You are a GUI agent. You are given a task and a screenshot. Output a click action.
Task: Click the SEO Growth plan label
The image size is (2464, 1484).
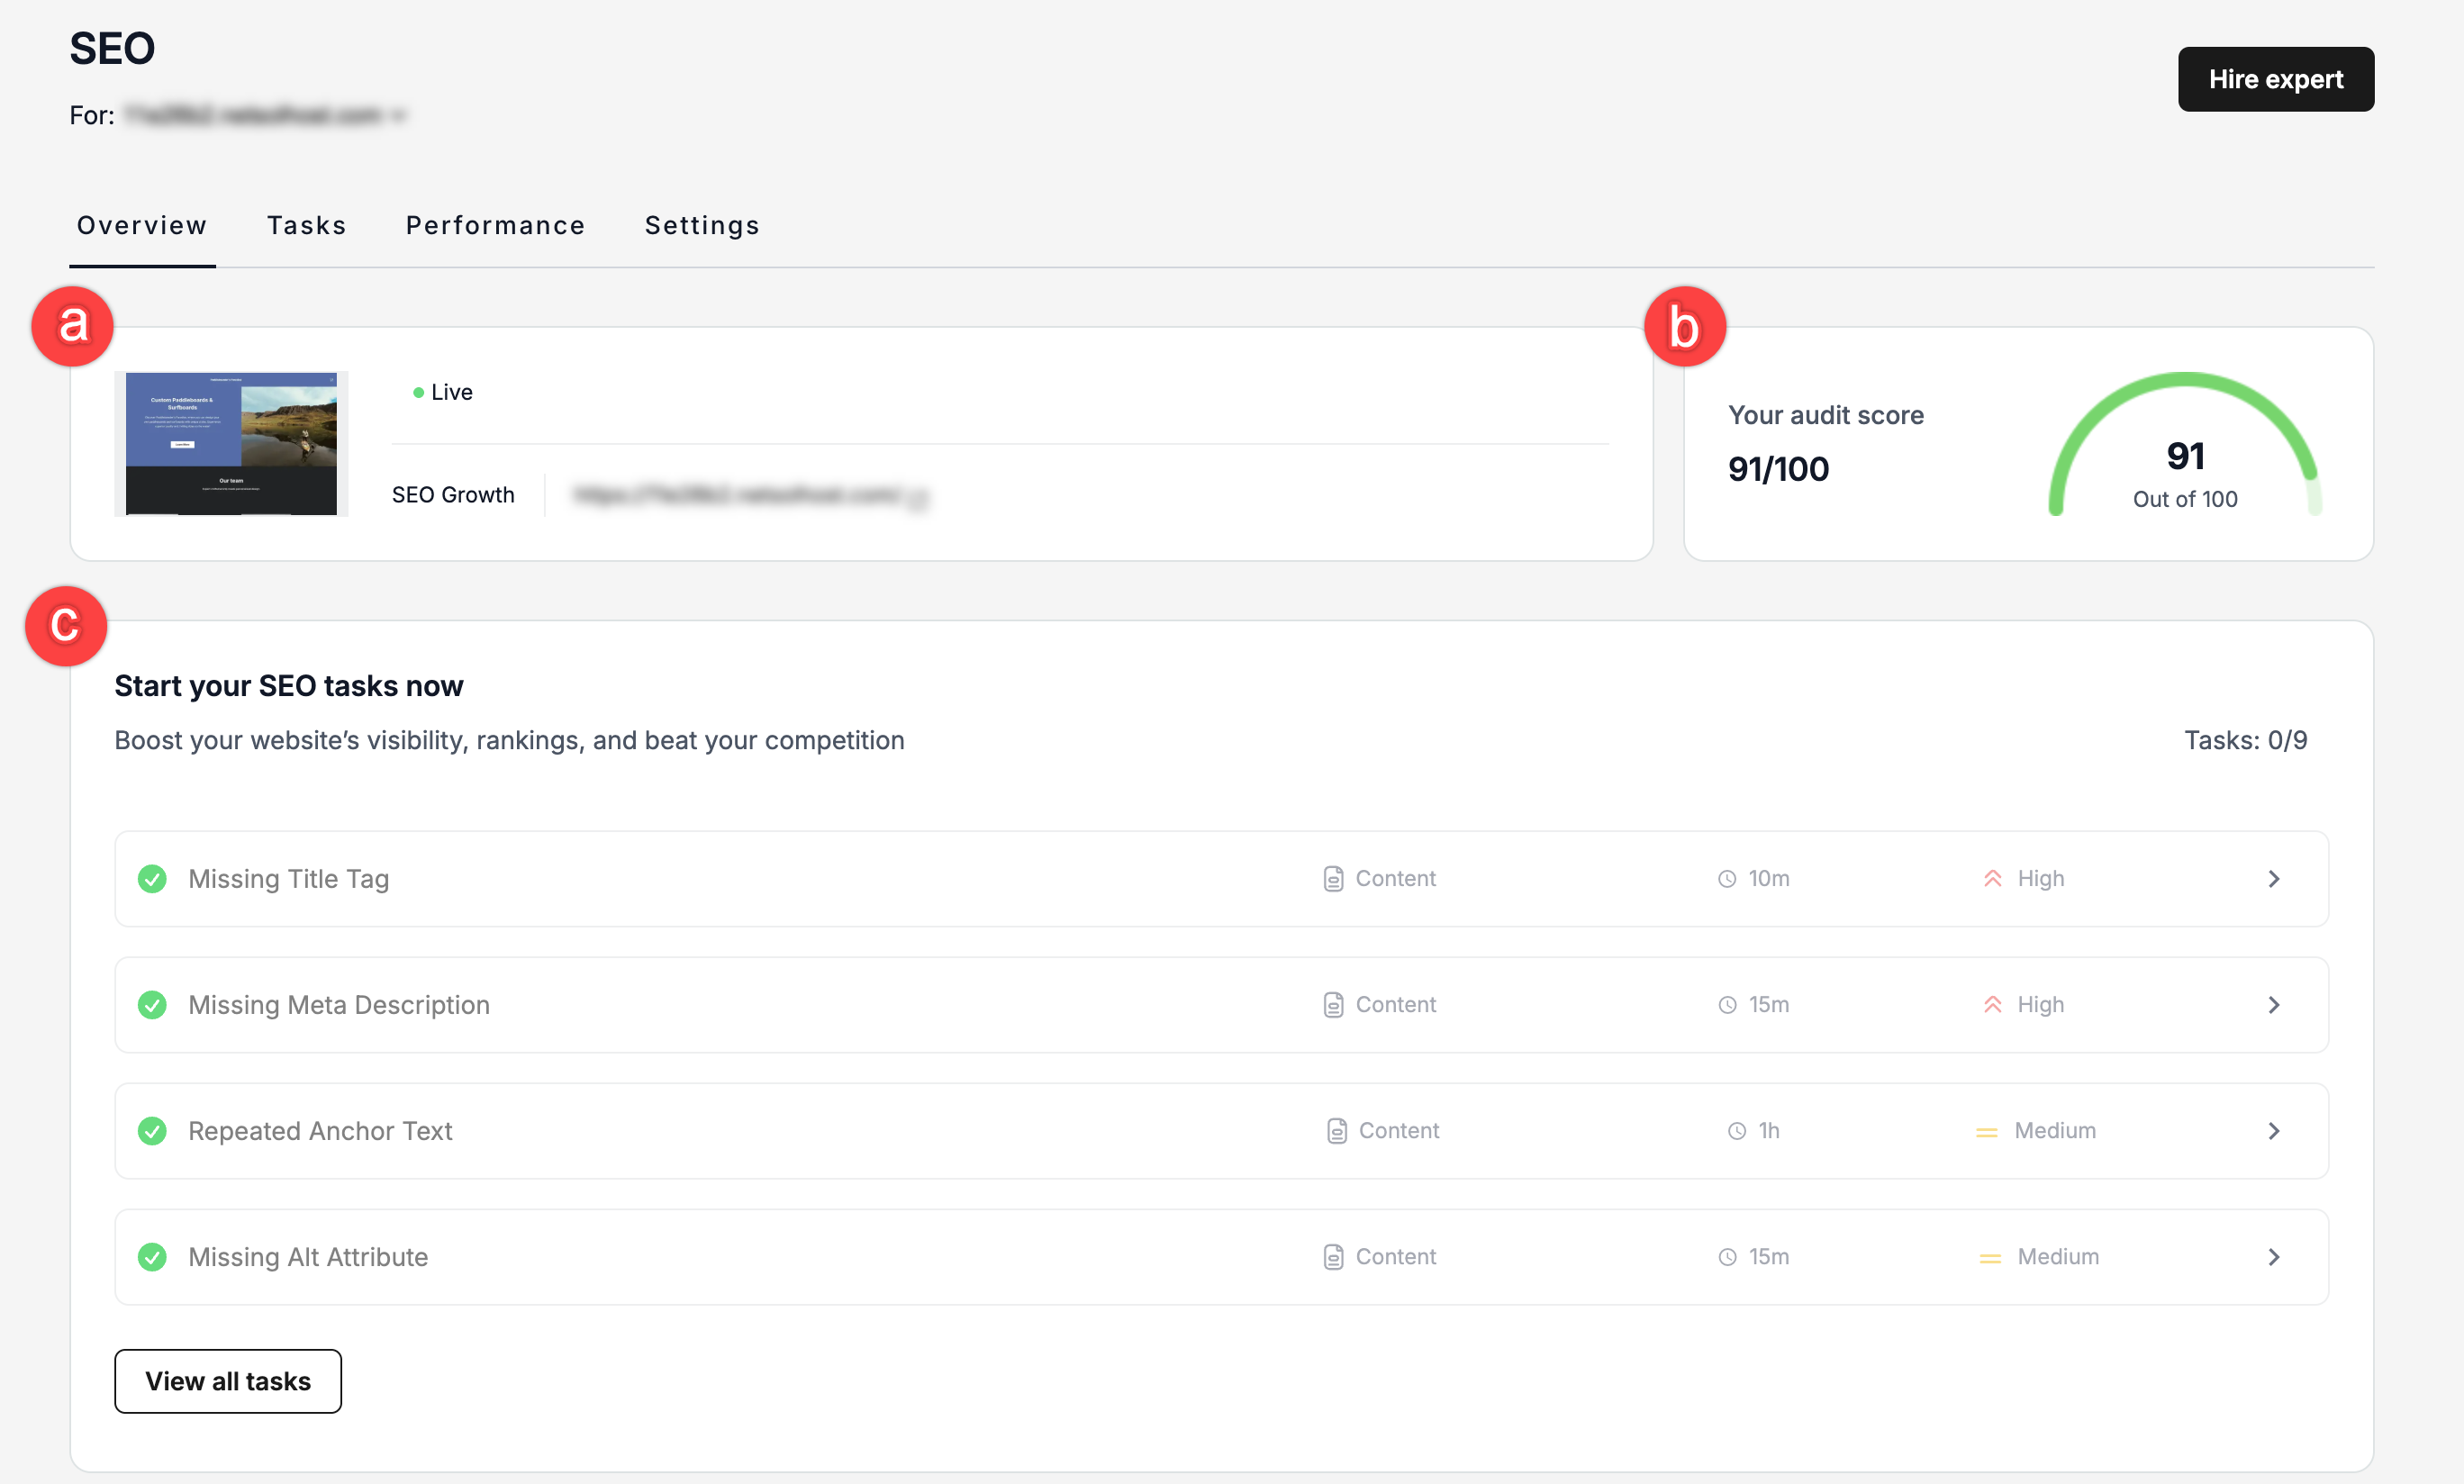tap(453, 495)
